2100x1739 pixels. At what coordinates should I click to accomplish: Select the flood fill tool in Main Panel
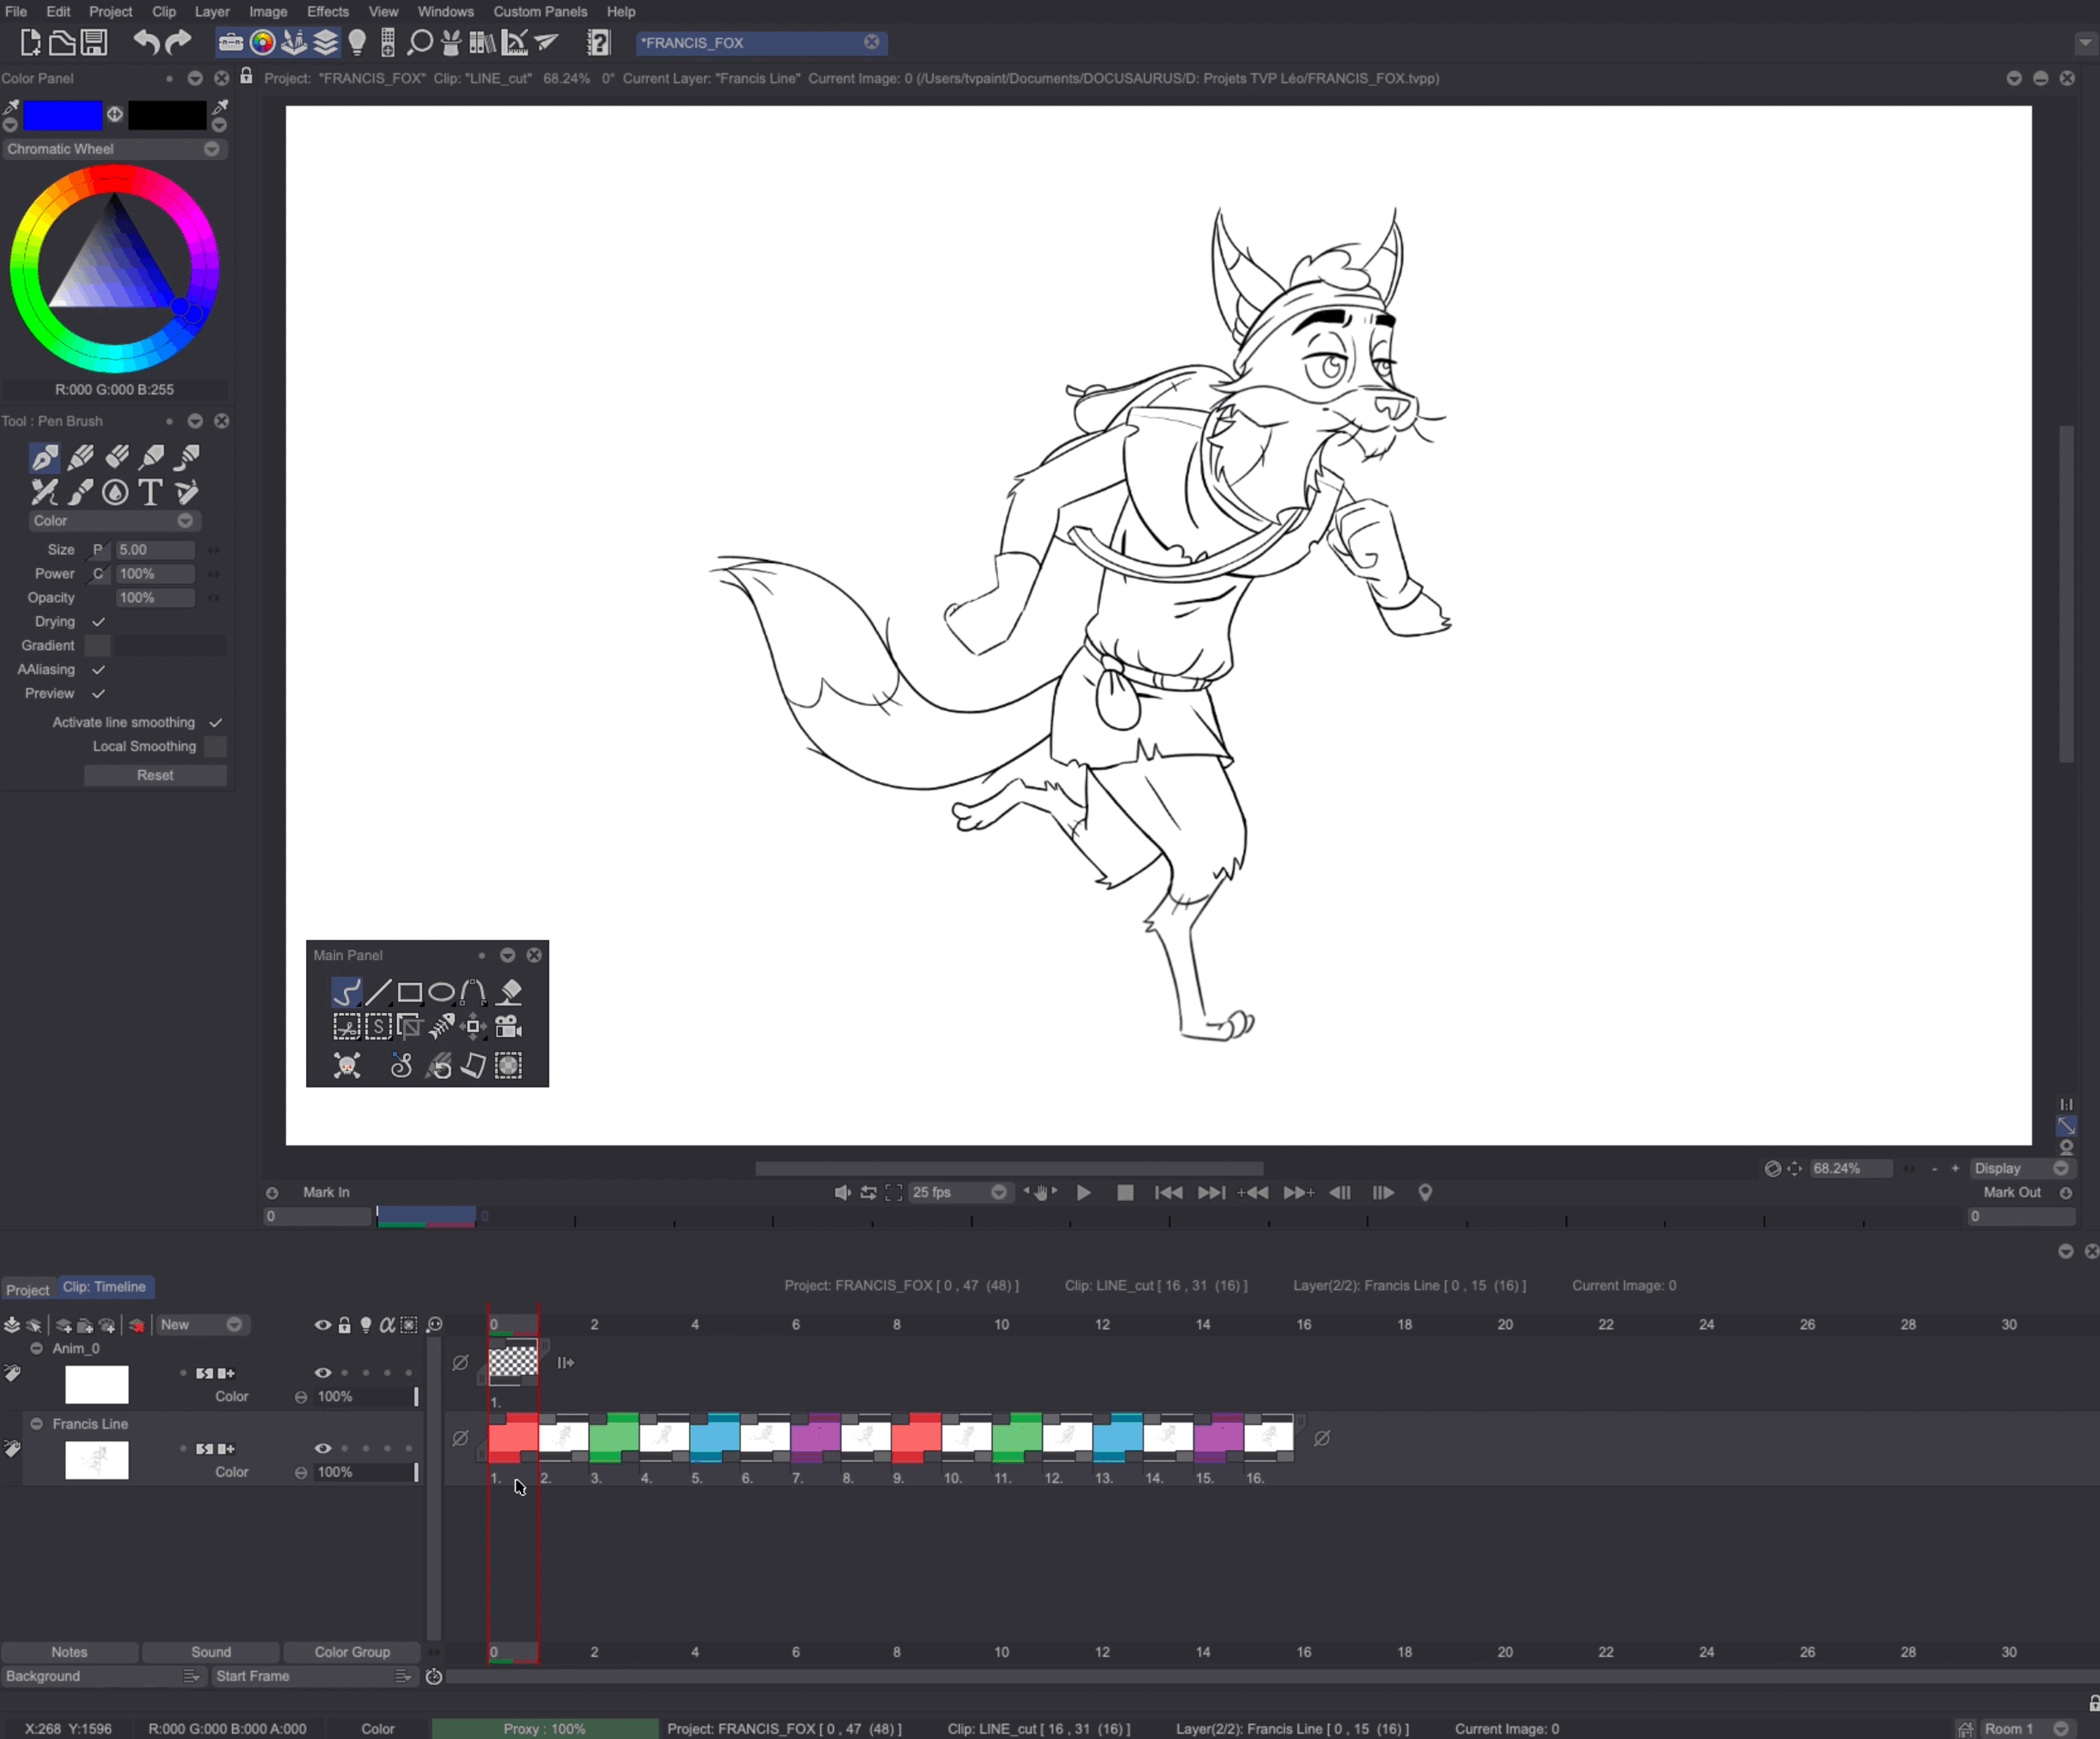click(x=509, y=992)
